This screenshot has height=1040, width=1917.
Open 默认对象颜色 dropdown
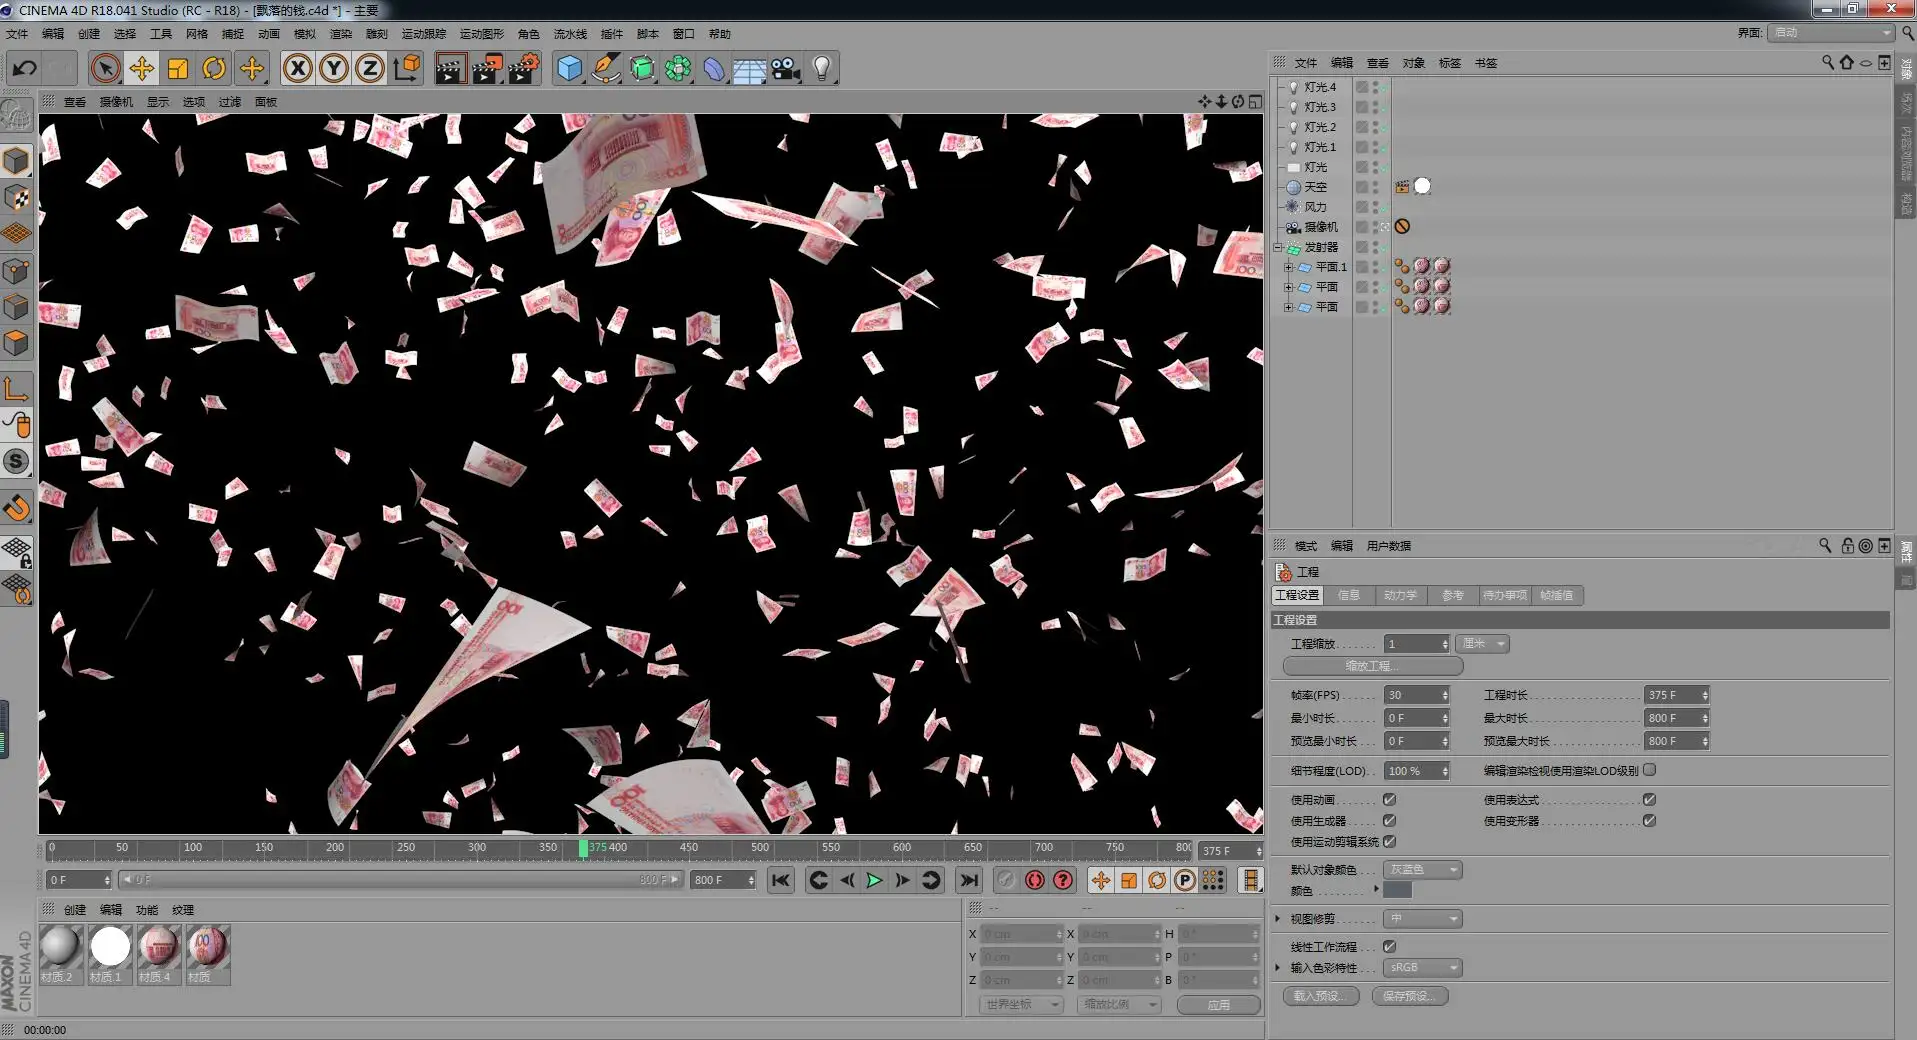coord(1423,870)
